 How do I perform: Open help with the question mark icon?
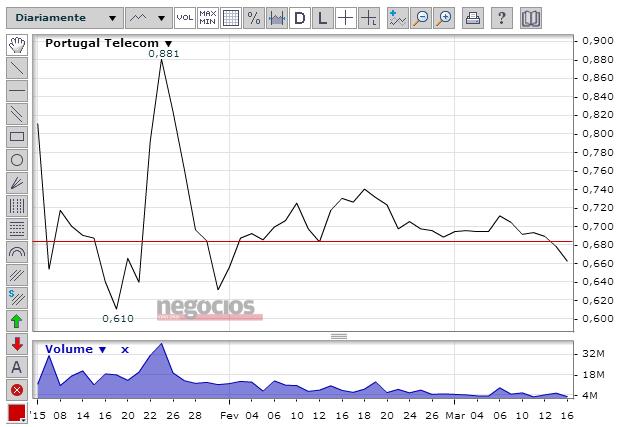[502, 18]
